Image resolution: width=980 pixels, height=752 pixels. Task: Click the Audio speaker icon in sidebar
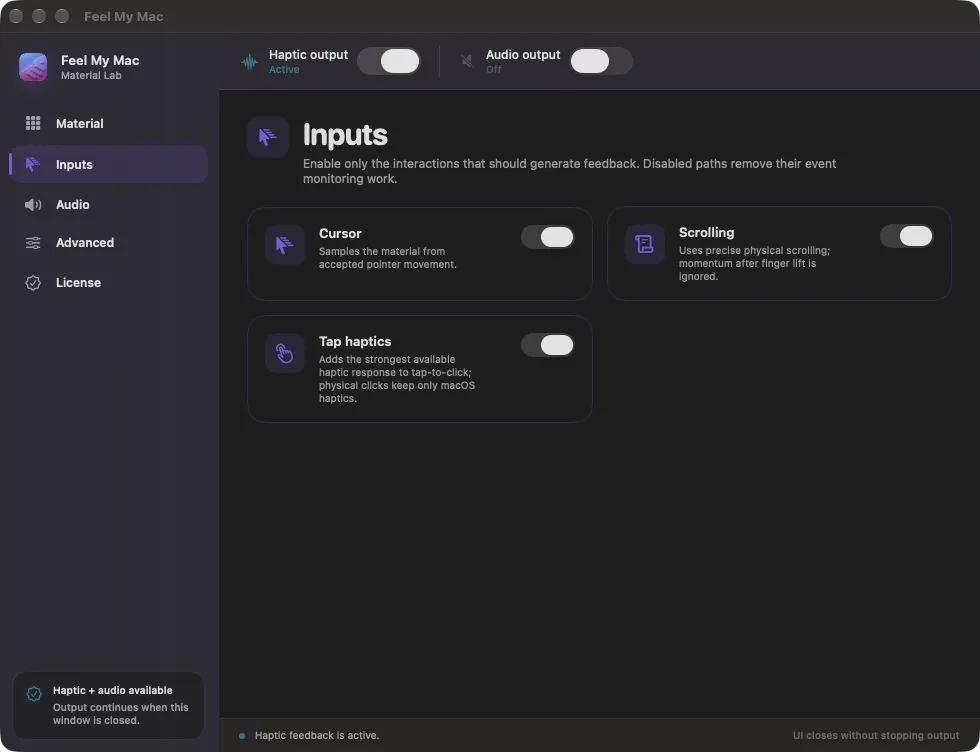pyautogui.click(x=33, y=204)
